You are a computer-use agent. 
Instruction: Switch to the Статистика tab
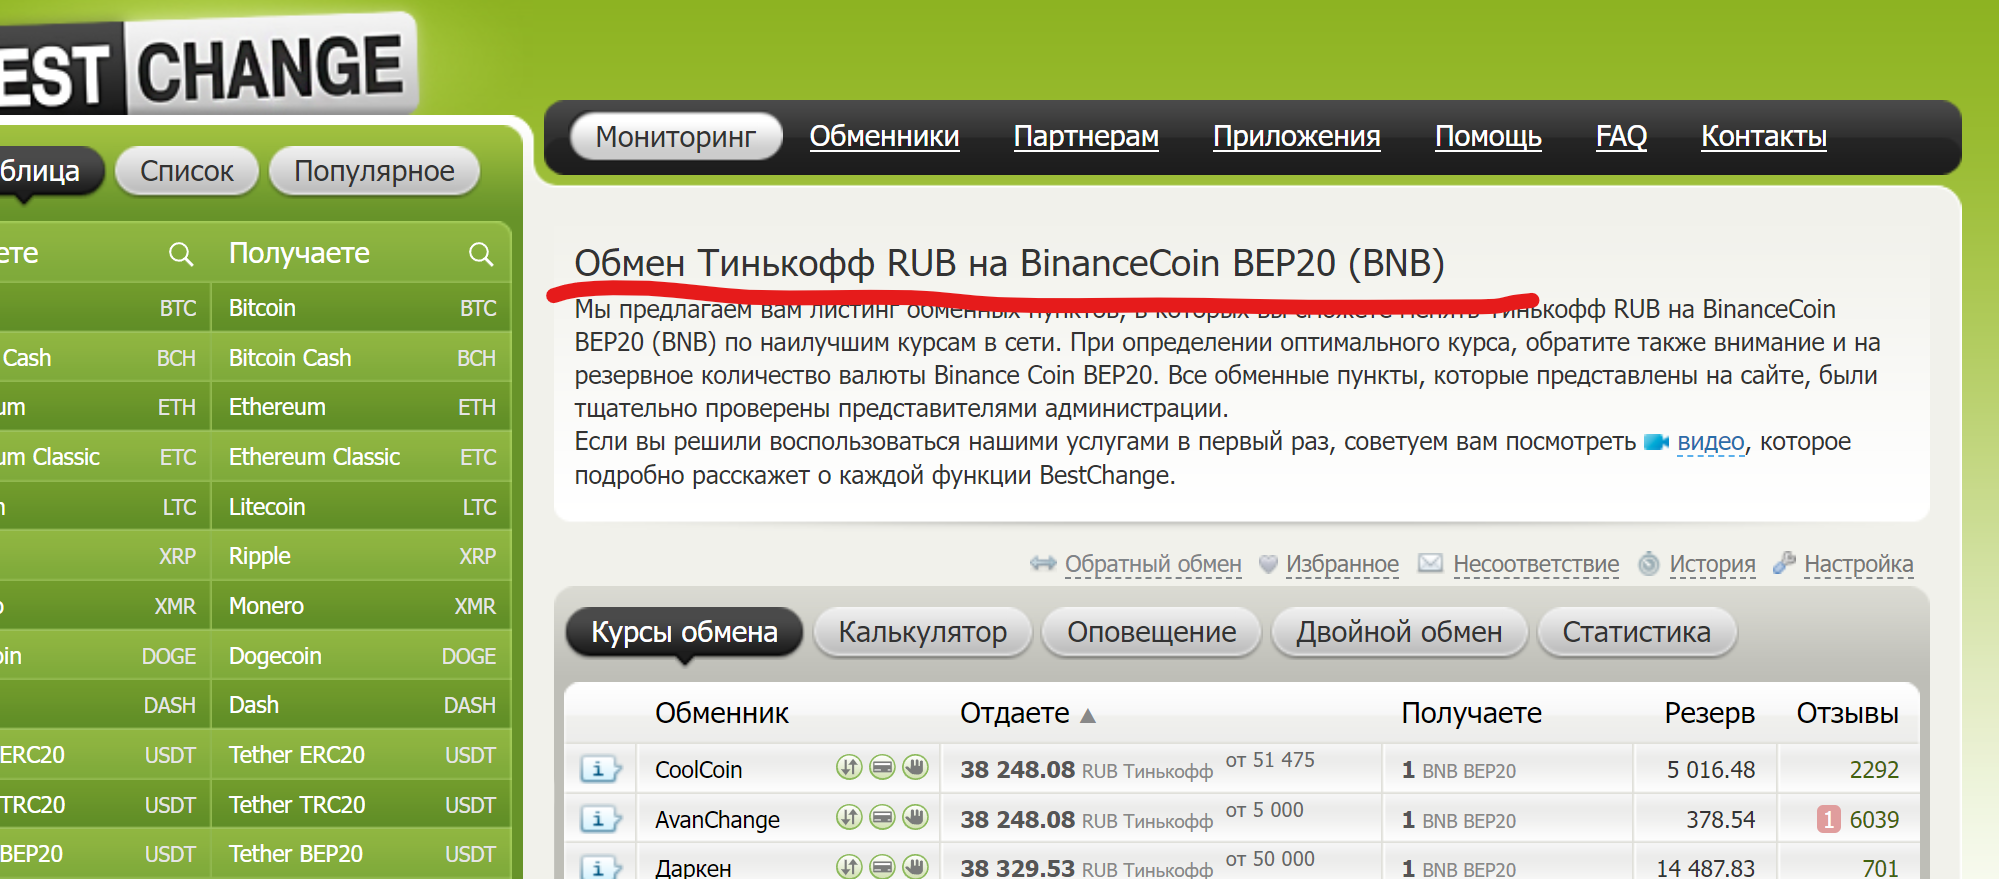[x=1637, y=632]
